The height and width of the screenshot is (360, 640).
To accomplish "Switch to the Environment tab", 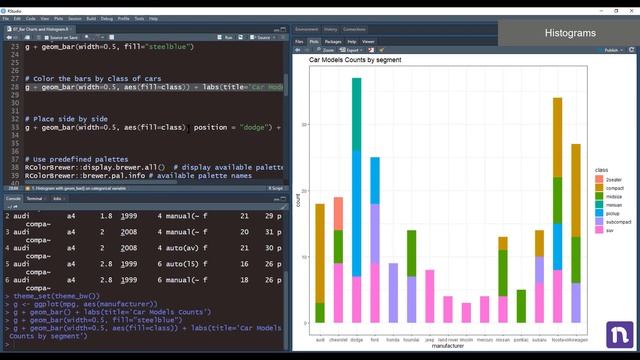I will (x=307, y=29).
